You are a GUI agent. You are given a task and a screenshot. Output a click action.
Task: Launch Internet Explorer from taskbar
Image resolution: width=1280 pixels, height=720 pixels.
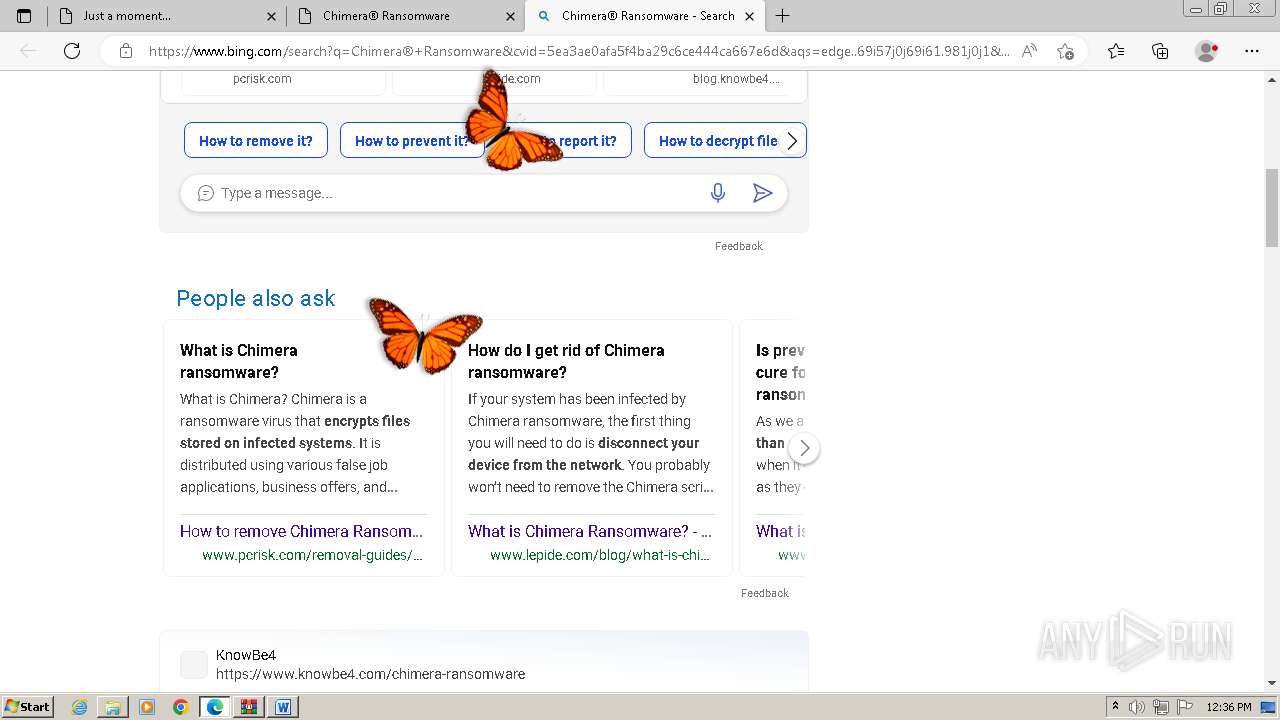click(80, 707)
